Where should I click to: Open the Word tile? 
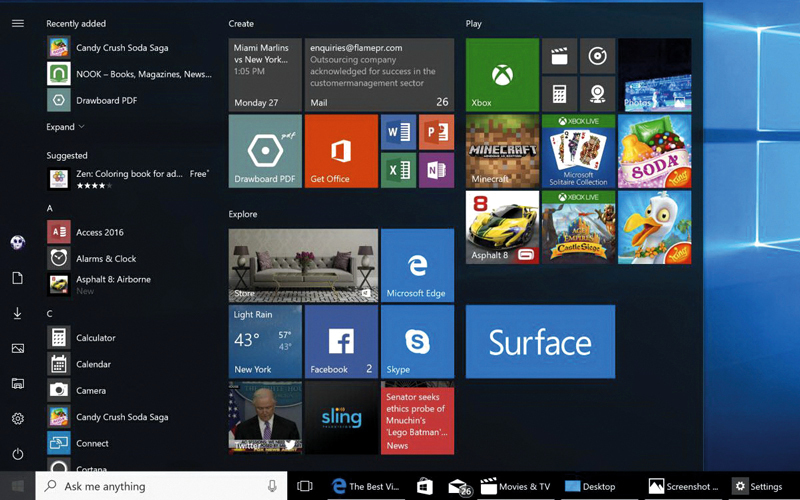(398, 132)
